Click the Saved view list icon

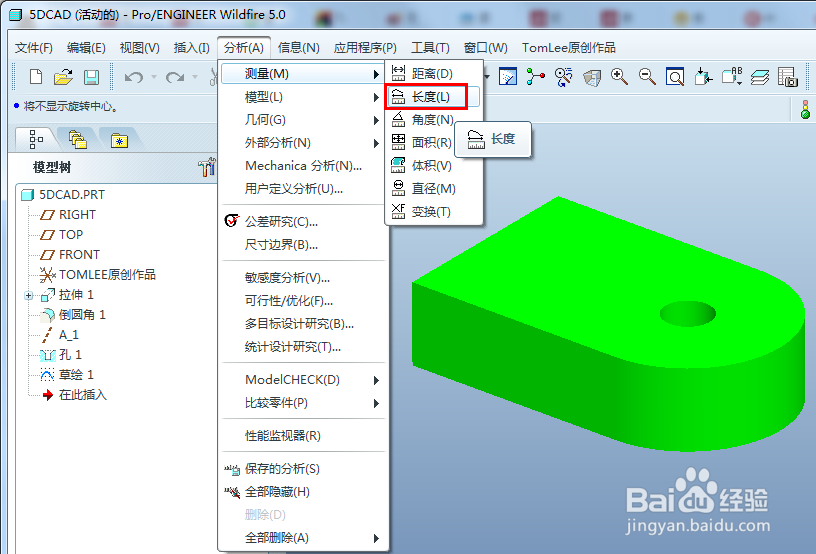point(731,77)
